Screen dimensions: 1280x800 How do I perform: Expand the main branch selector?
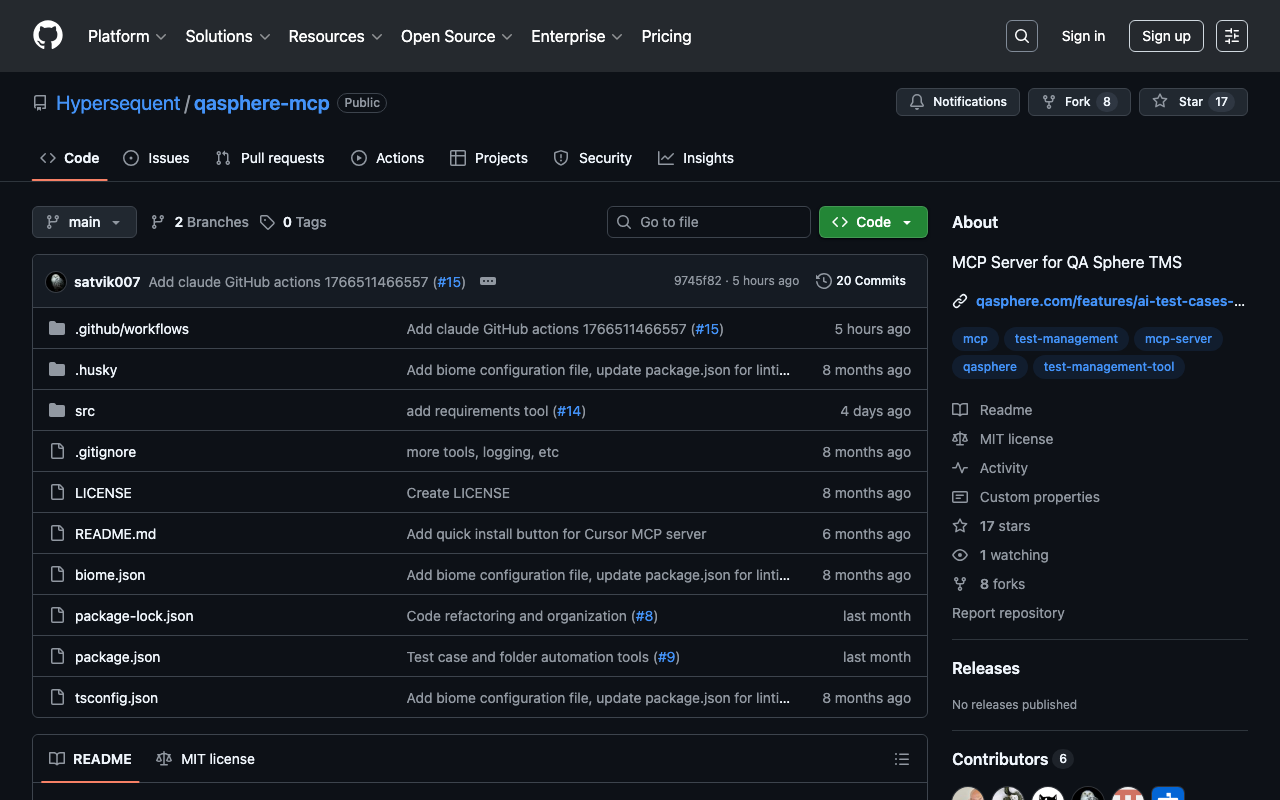coord(84,222)
